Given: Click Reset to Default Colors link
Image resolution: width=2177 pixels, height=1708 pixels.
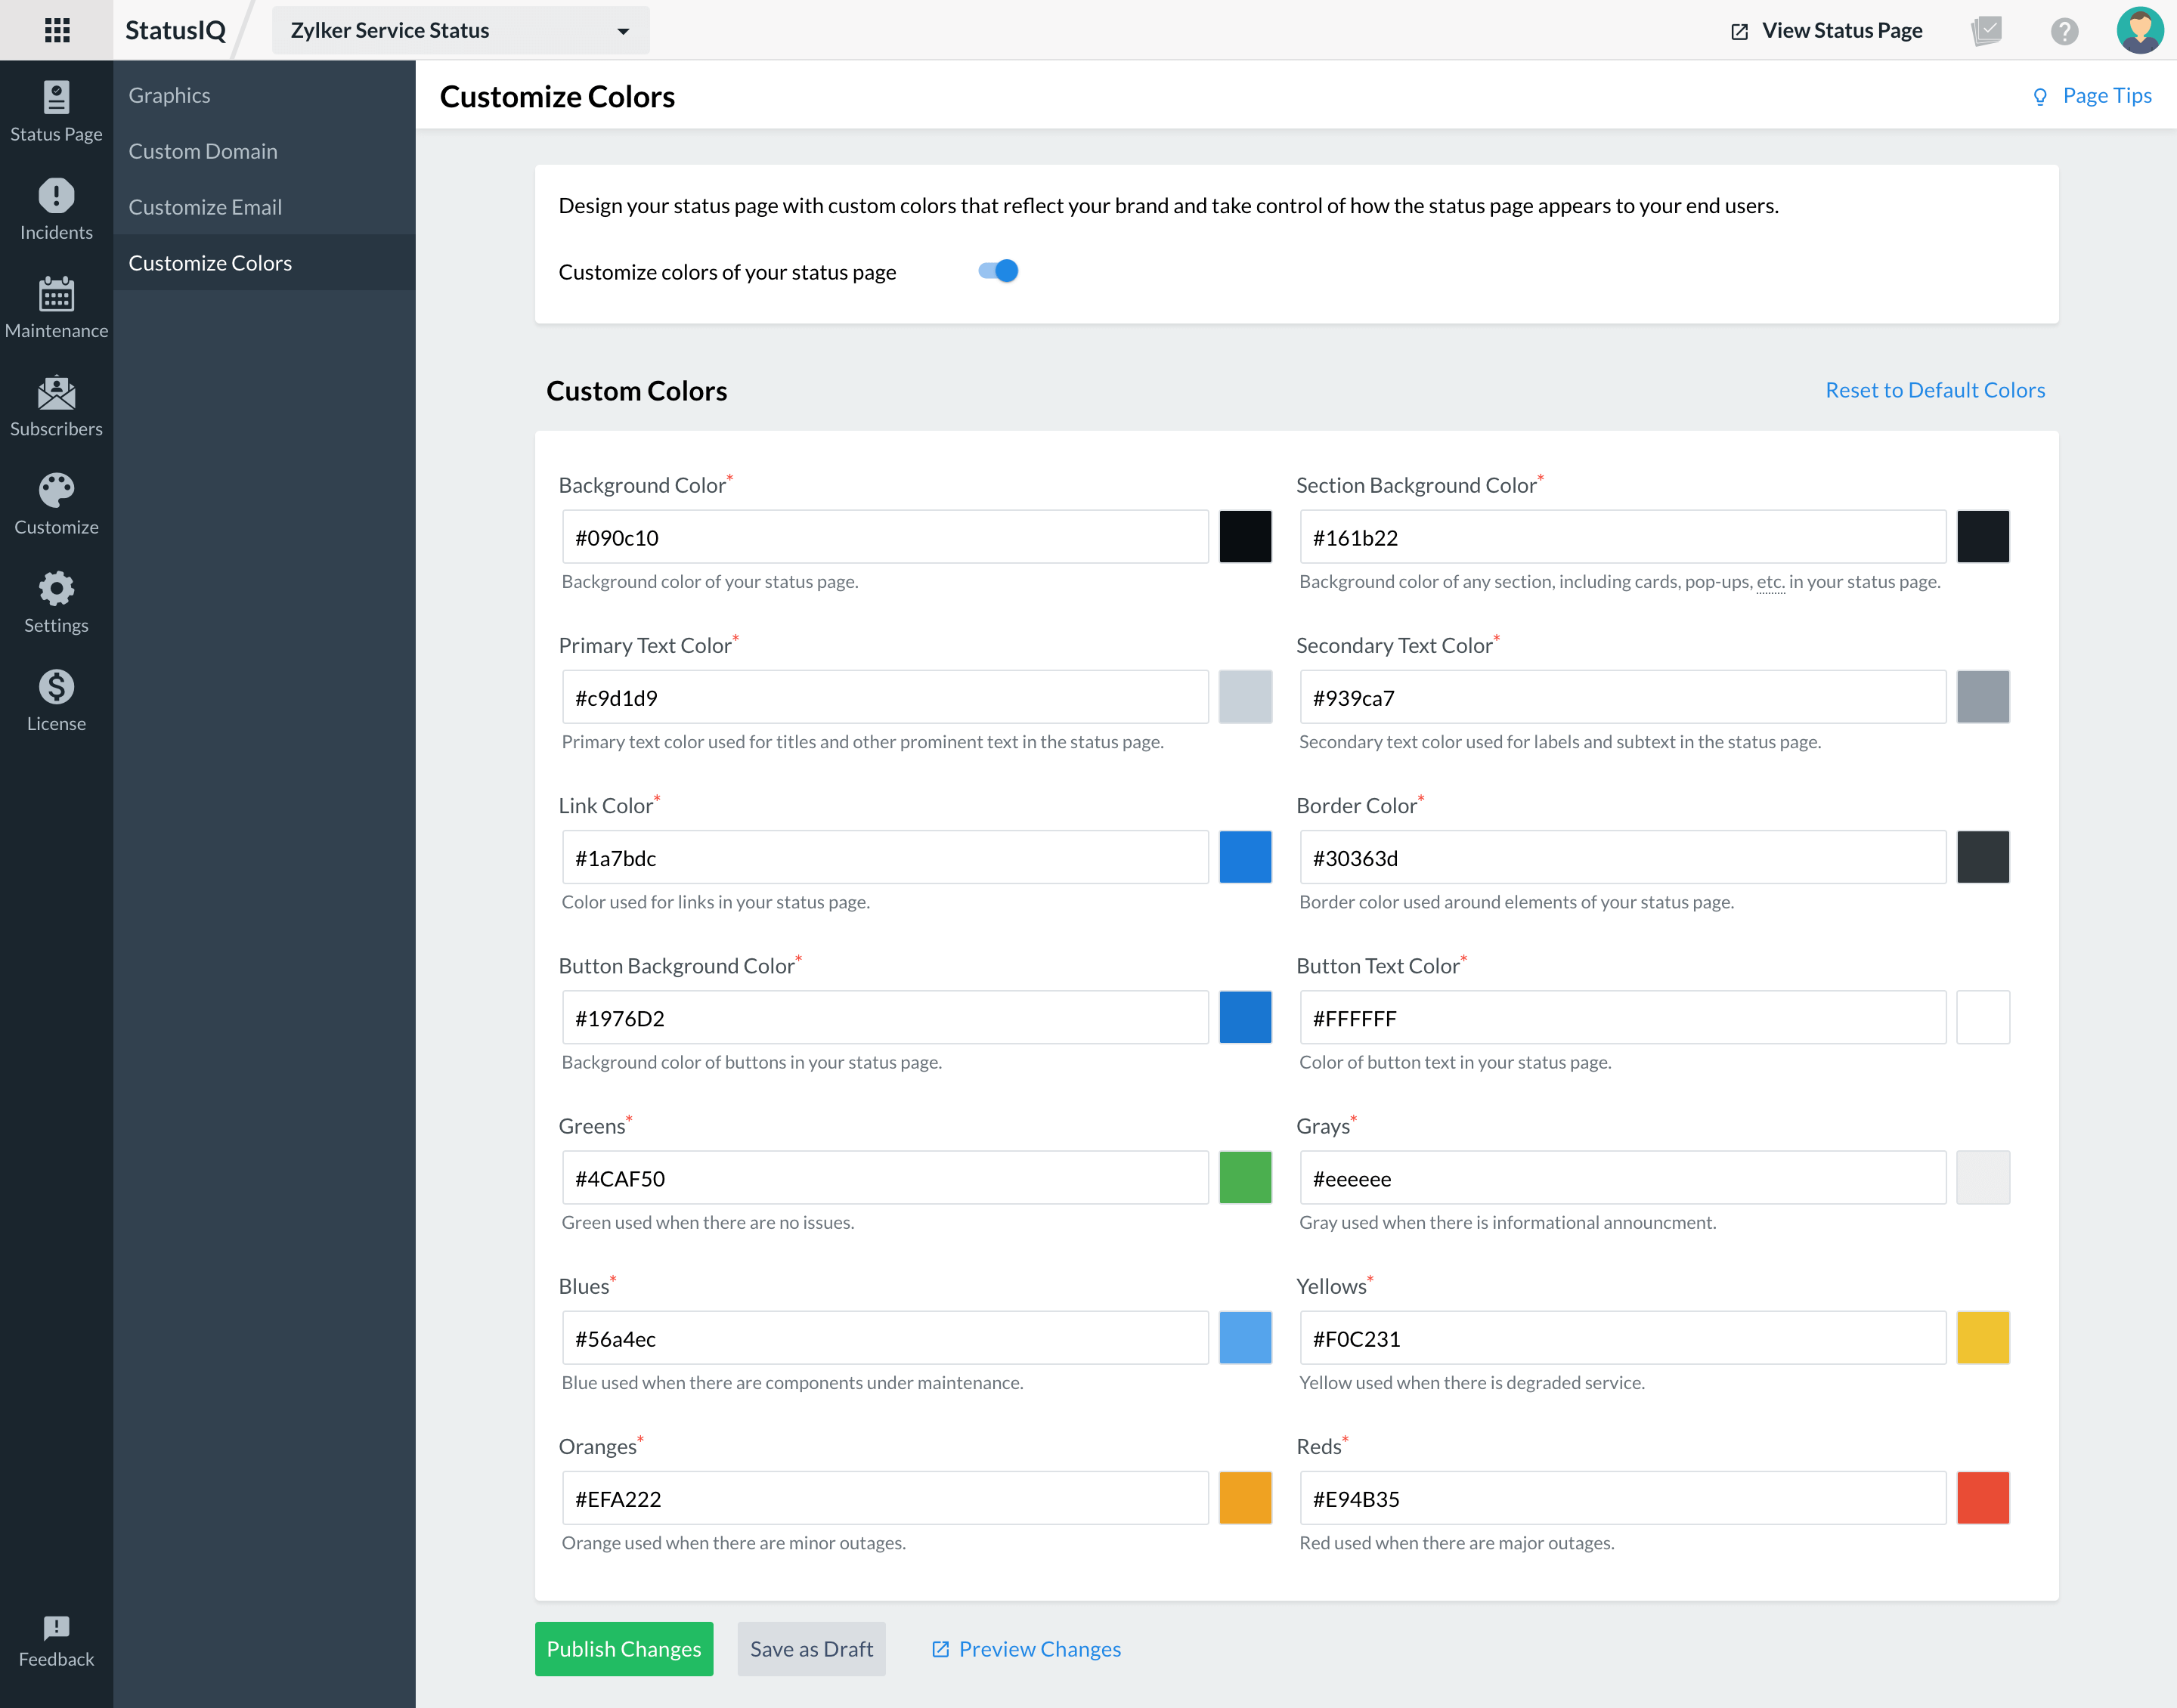Looking at the screenshot, I should [1934, 390].
